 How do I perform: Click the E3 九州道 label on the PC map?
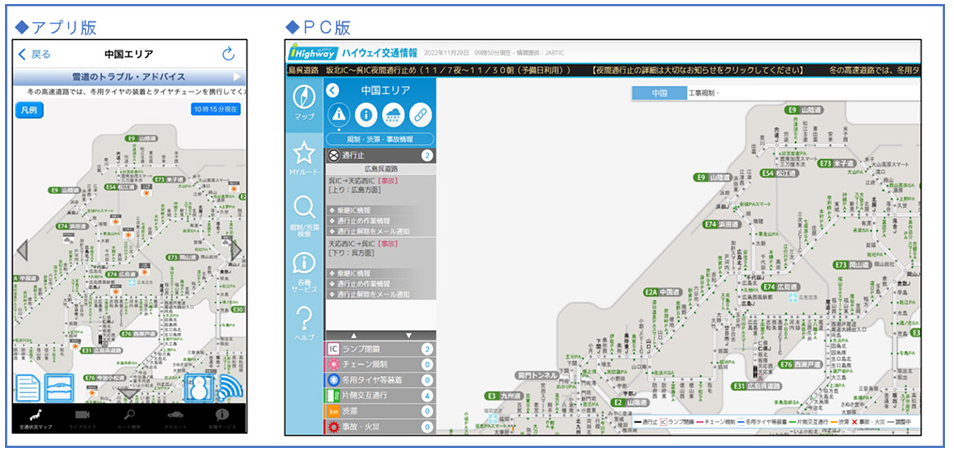pyautogui.click(x=504, y=396)
